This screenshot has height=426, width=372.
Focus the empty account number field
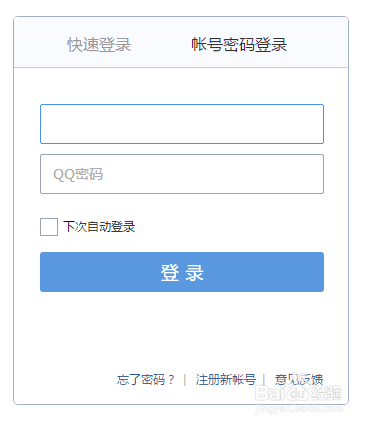[182, 124]
